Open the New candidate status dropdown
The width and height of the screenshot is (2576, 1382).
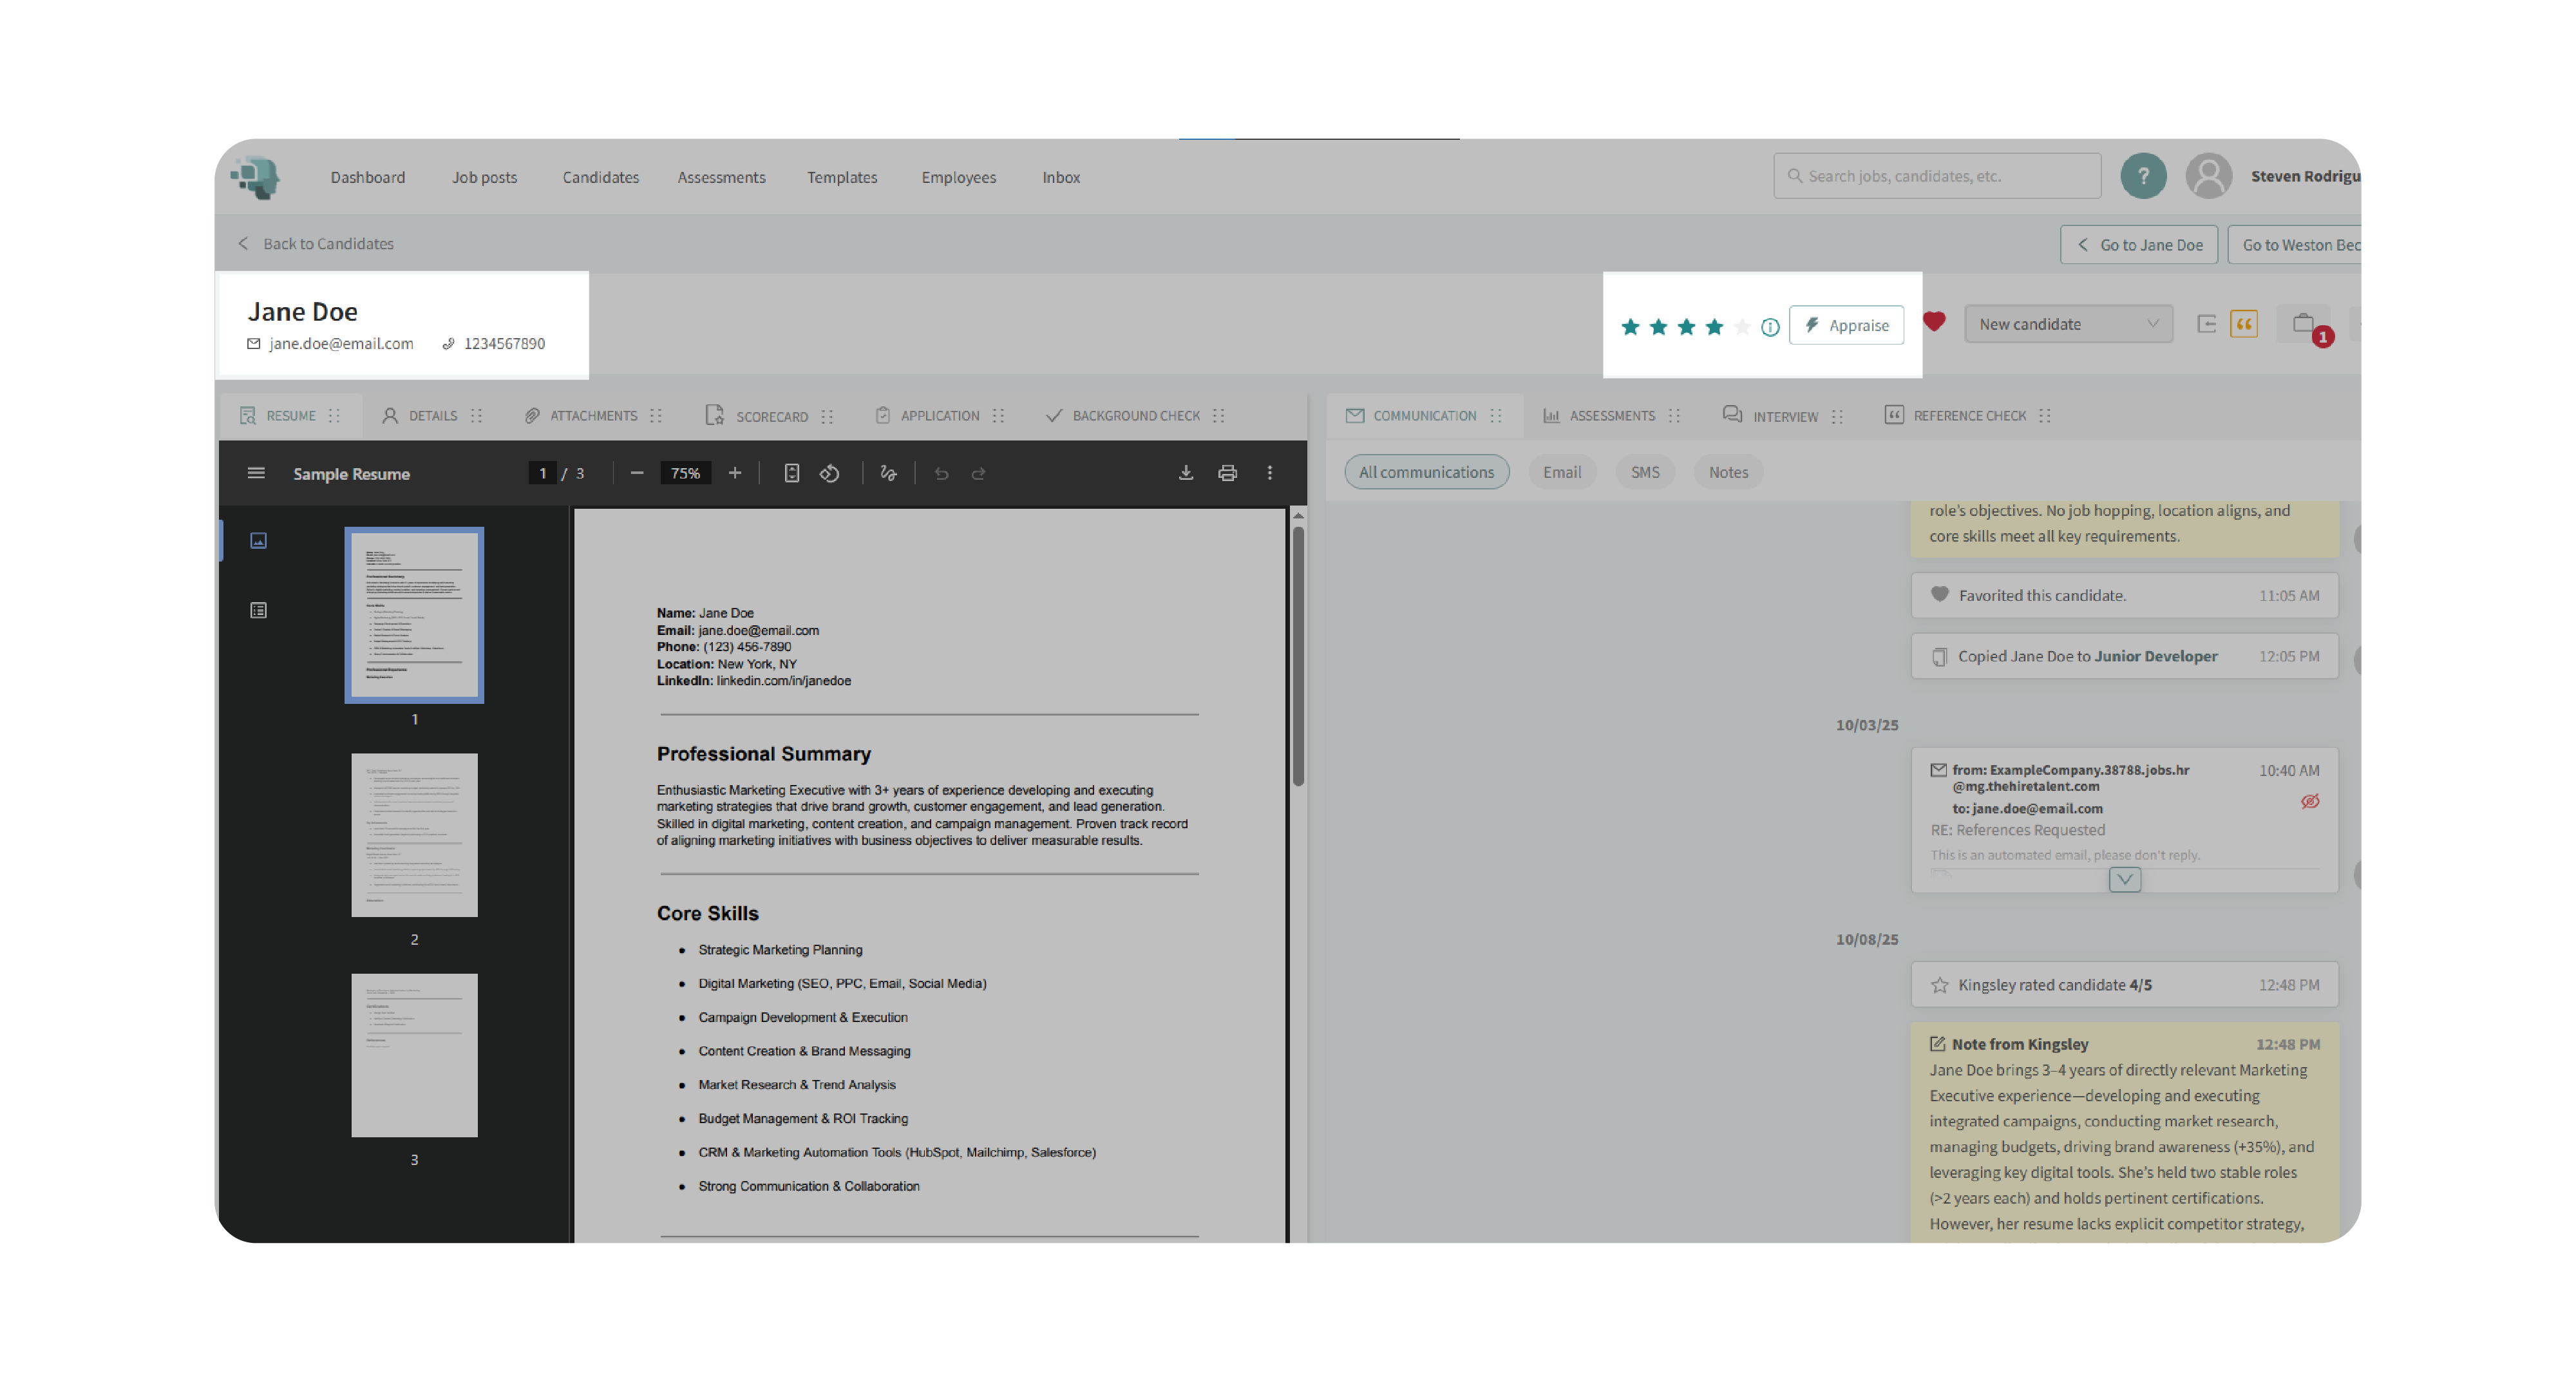click(x=2067, y=324)
